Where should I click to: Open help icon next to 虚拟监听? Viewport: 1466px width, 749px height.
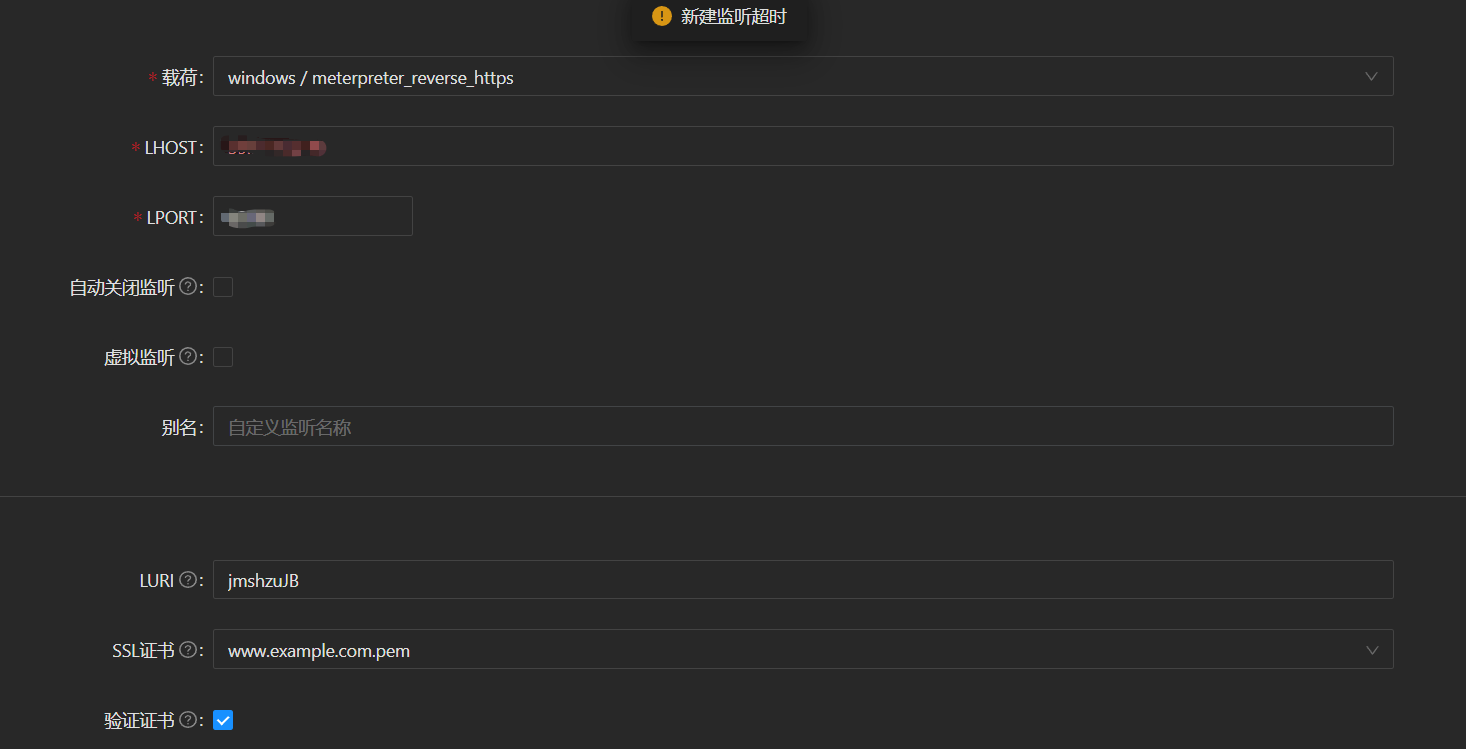pos(187,357)
